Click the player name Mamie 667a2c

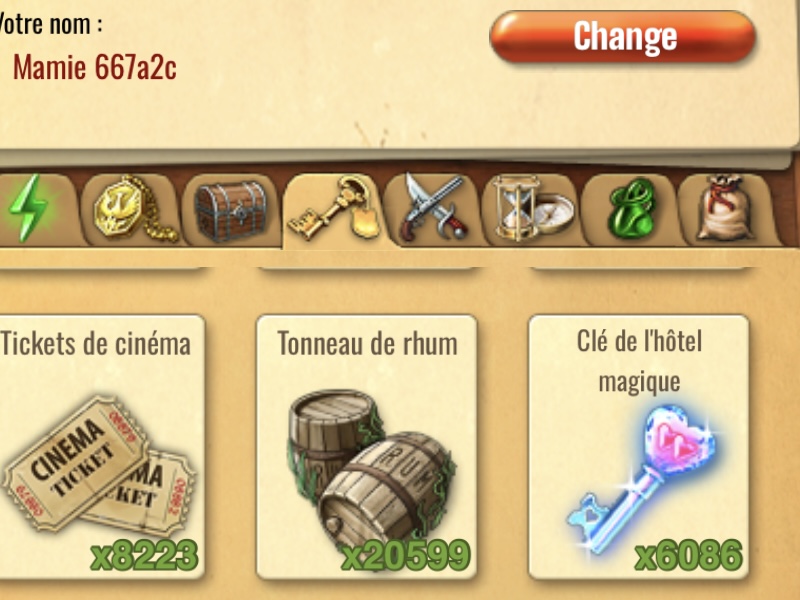(95, 67)
